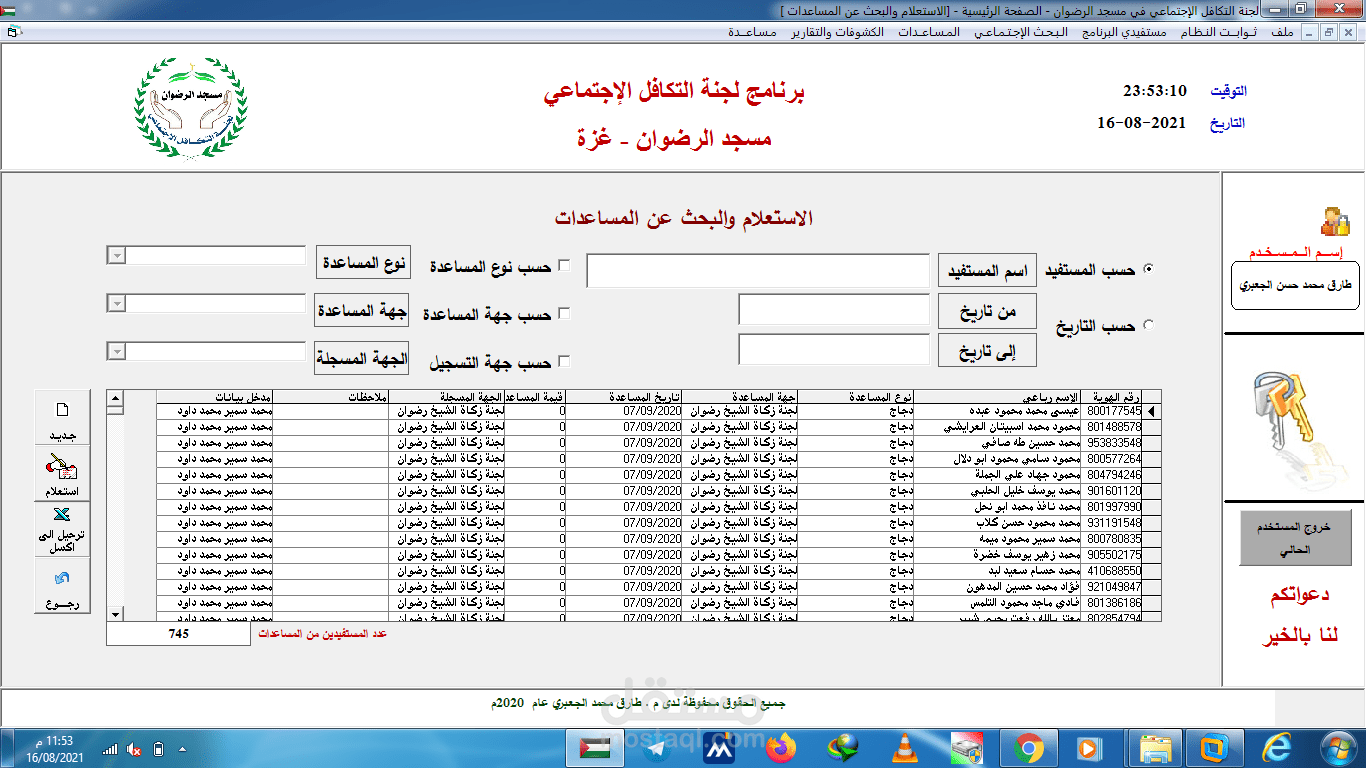Click the installer disc taskbar icon
The height and width of the screenshot is (768, 1366).
point(967,748)
